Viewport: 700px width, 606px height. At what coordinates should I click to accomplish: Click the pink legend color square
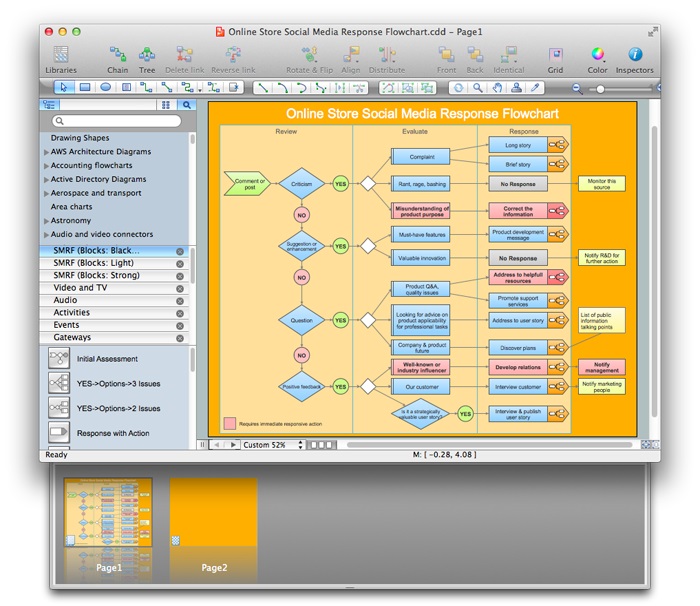tap(229, 423)
